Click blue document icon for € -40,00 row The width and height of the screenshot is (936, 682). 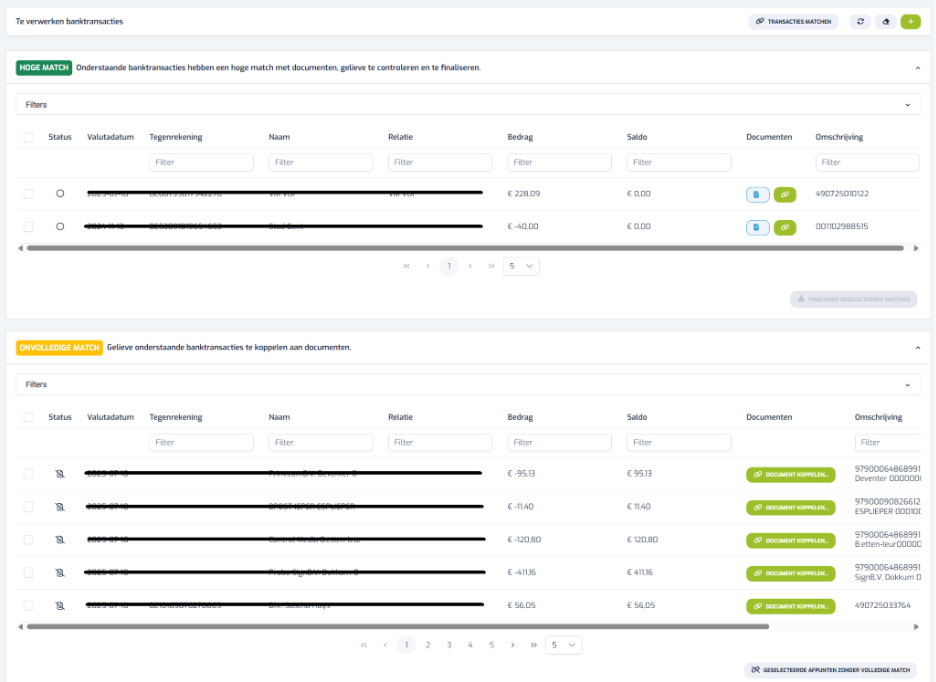point(757,228)
